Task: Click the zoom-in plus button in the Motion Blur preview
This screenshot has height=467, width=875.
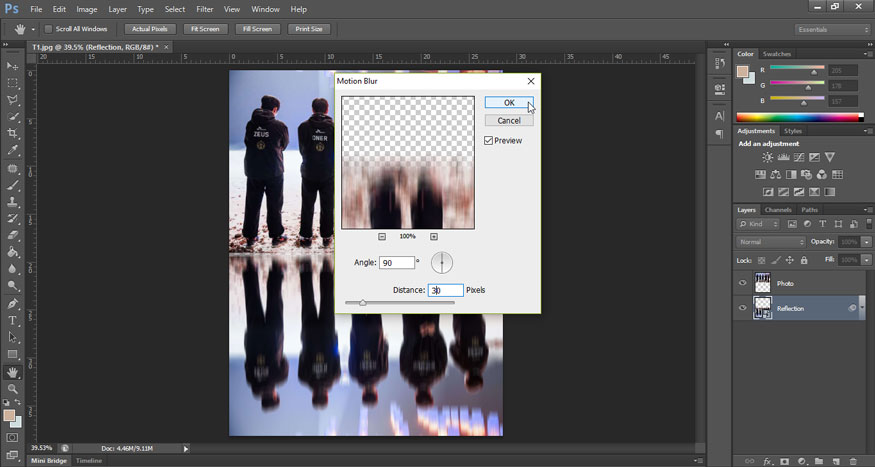Action: [x=434, y=236]
